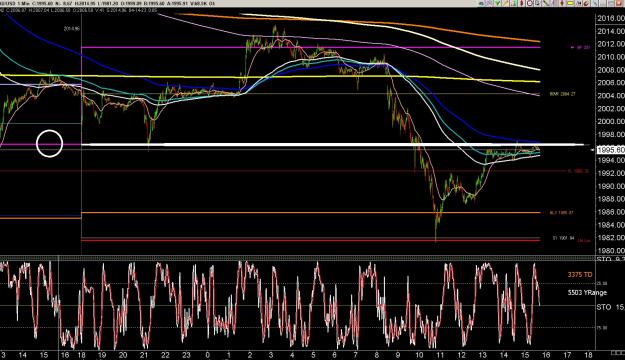Screen dimensions: 625x360
Task: Click the 2014.00 price axis label
Action: (610, 31)
